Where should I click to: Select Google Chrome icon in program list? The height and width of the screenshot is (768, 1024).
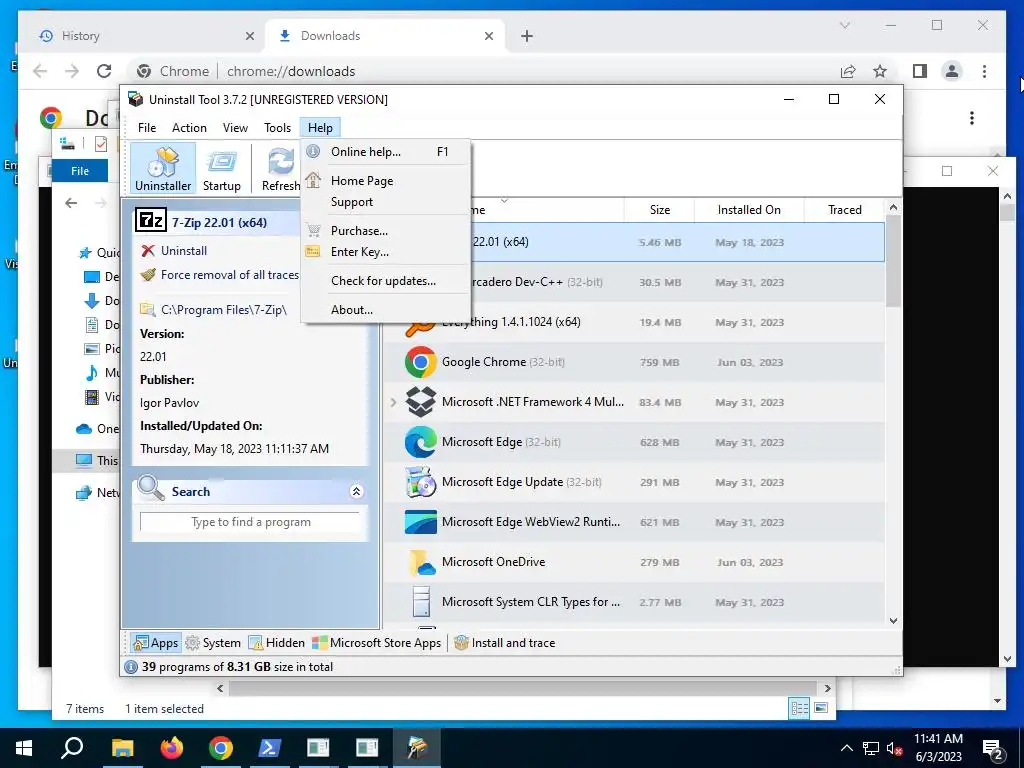[421, 362]
